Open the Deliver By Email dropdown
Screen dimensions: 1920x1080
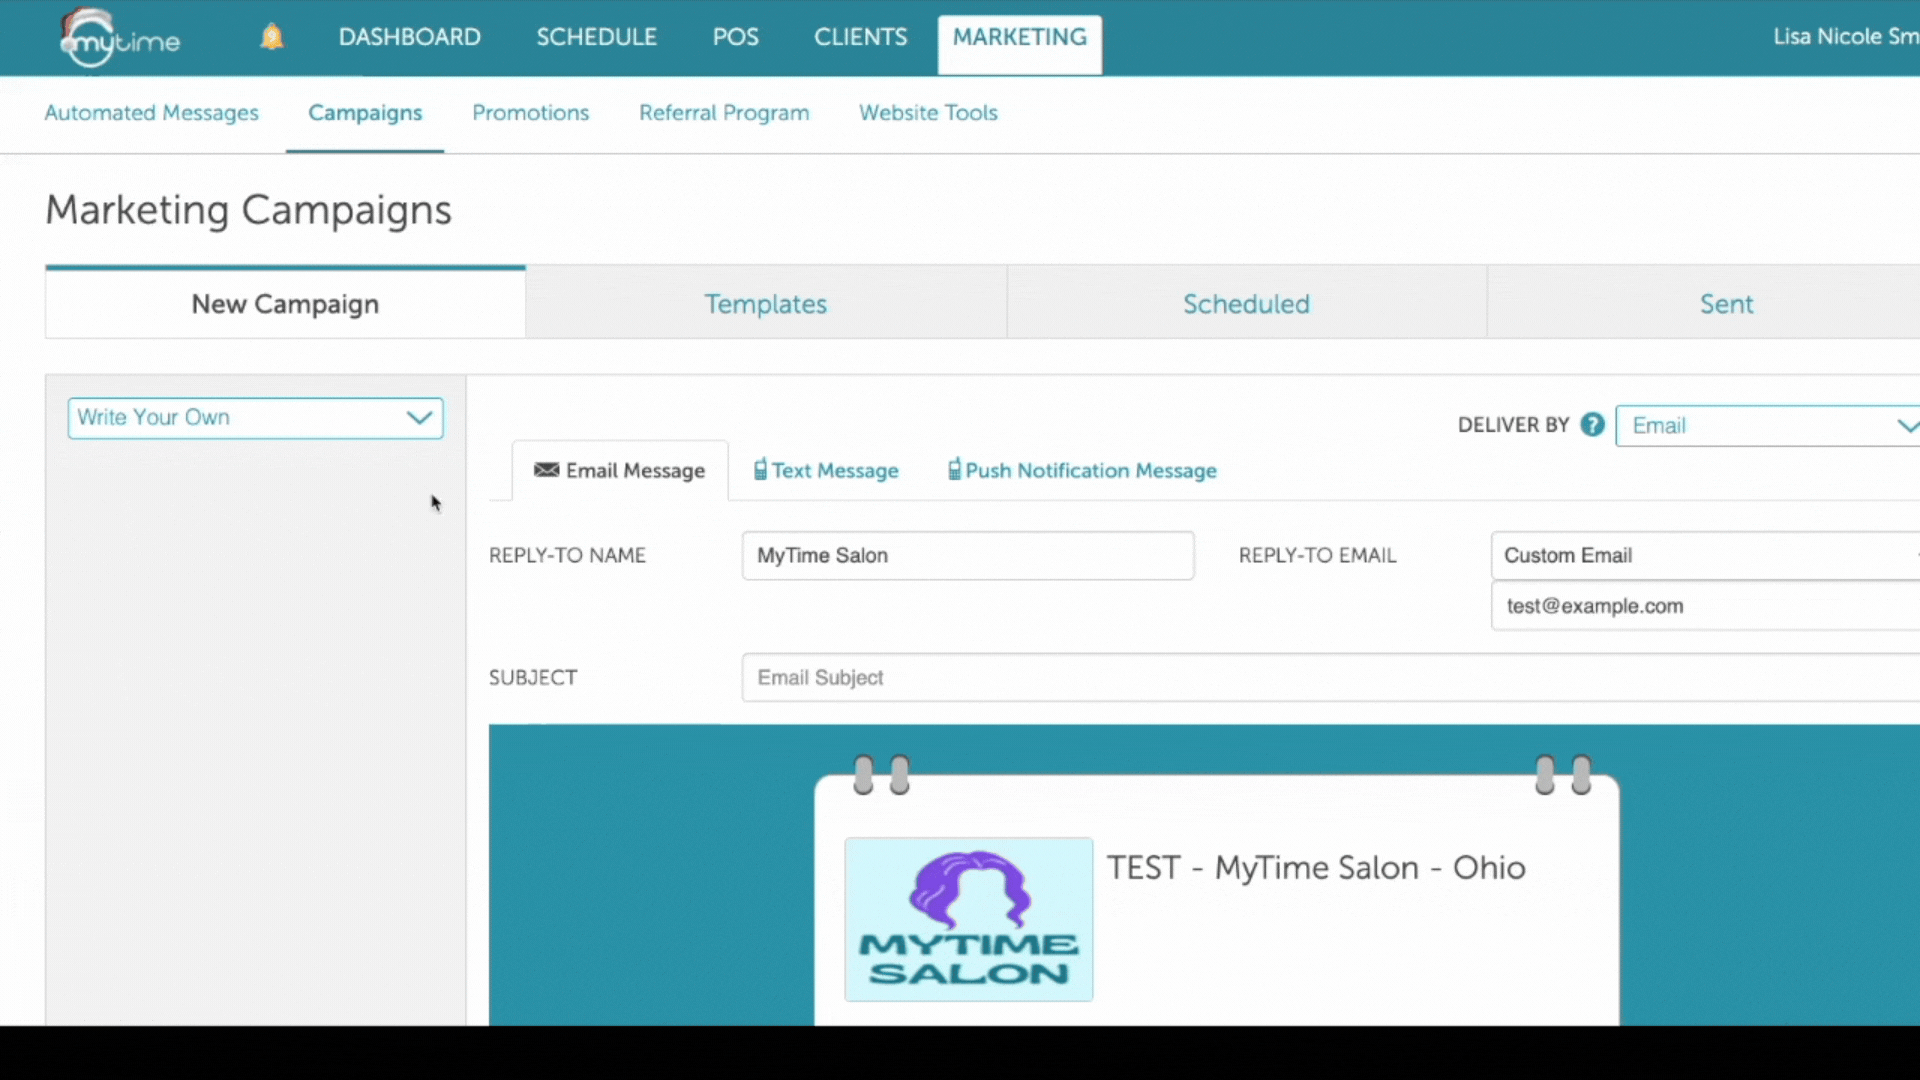(1768, 426)
